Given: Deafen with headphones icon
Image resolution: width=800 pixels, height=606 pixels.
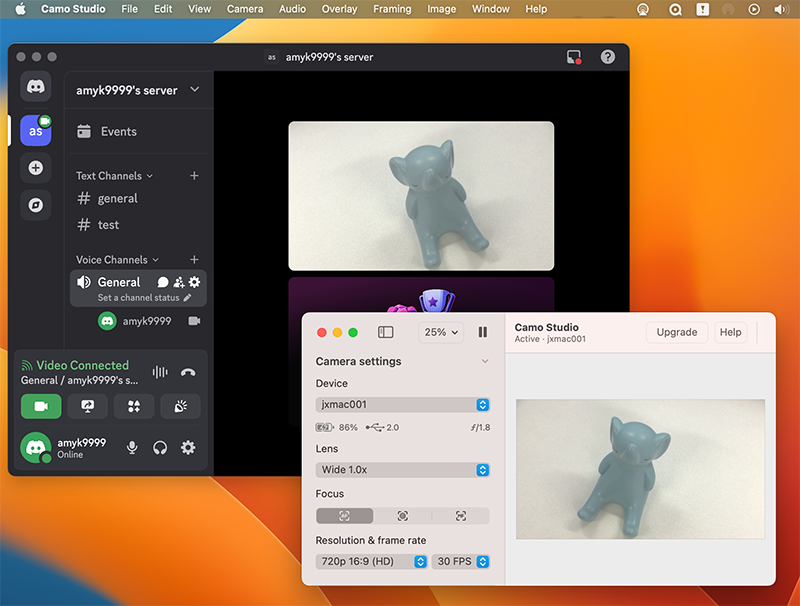Looking at the screenshot, I should (x=160, y=448).
